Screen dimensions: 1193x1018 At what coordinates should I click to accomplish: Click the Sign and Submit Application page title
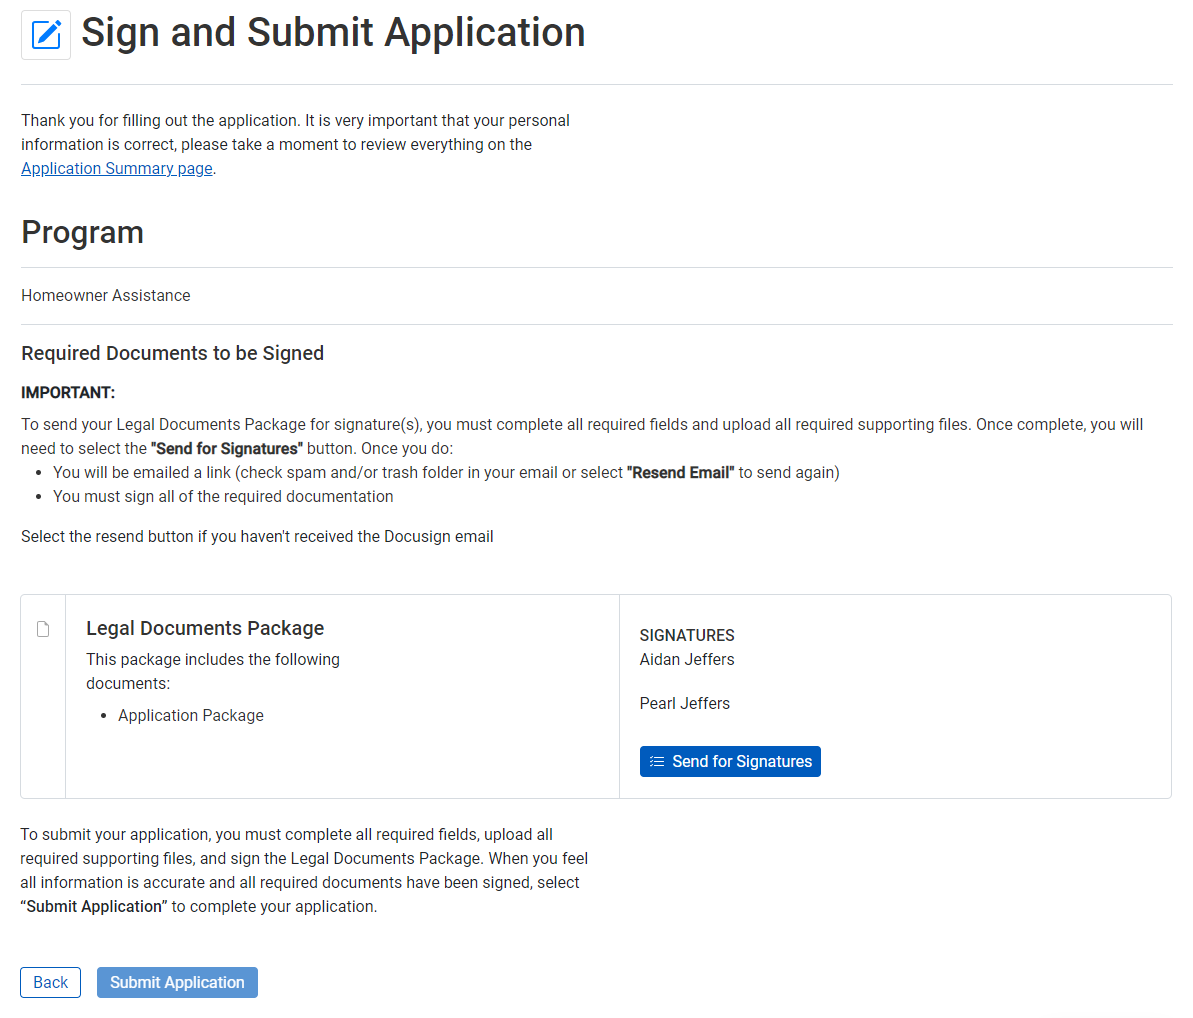click(x=334, y=33)
